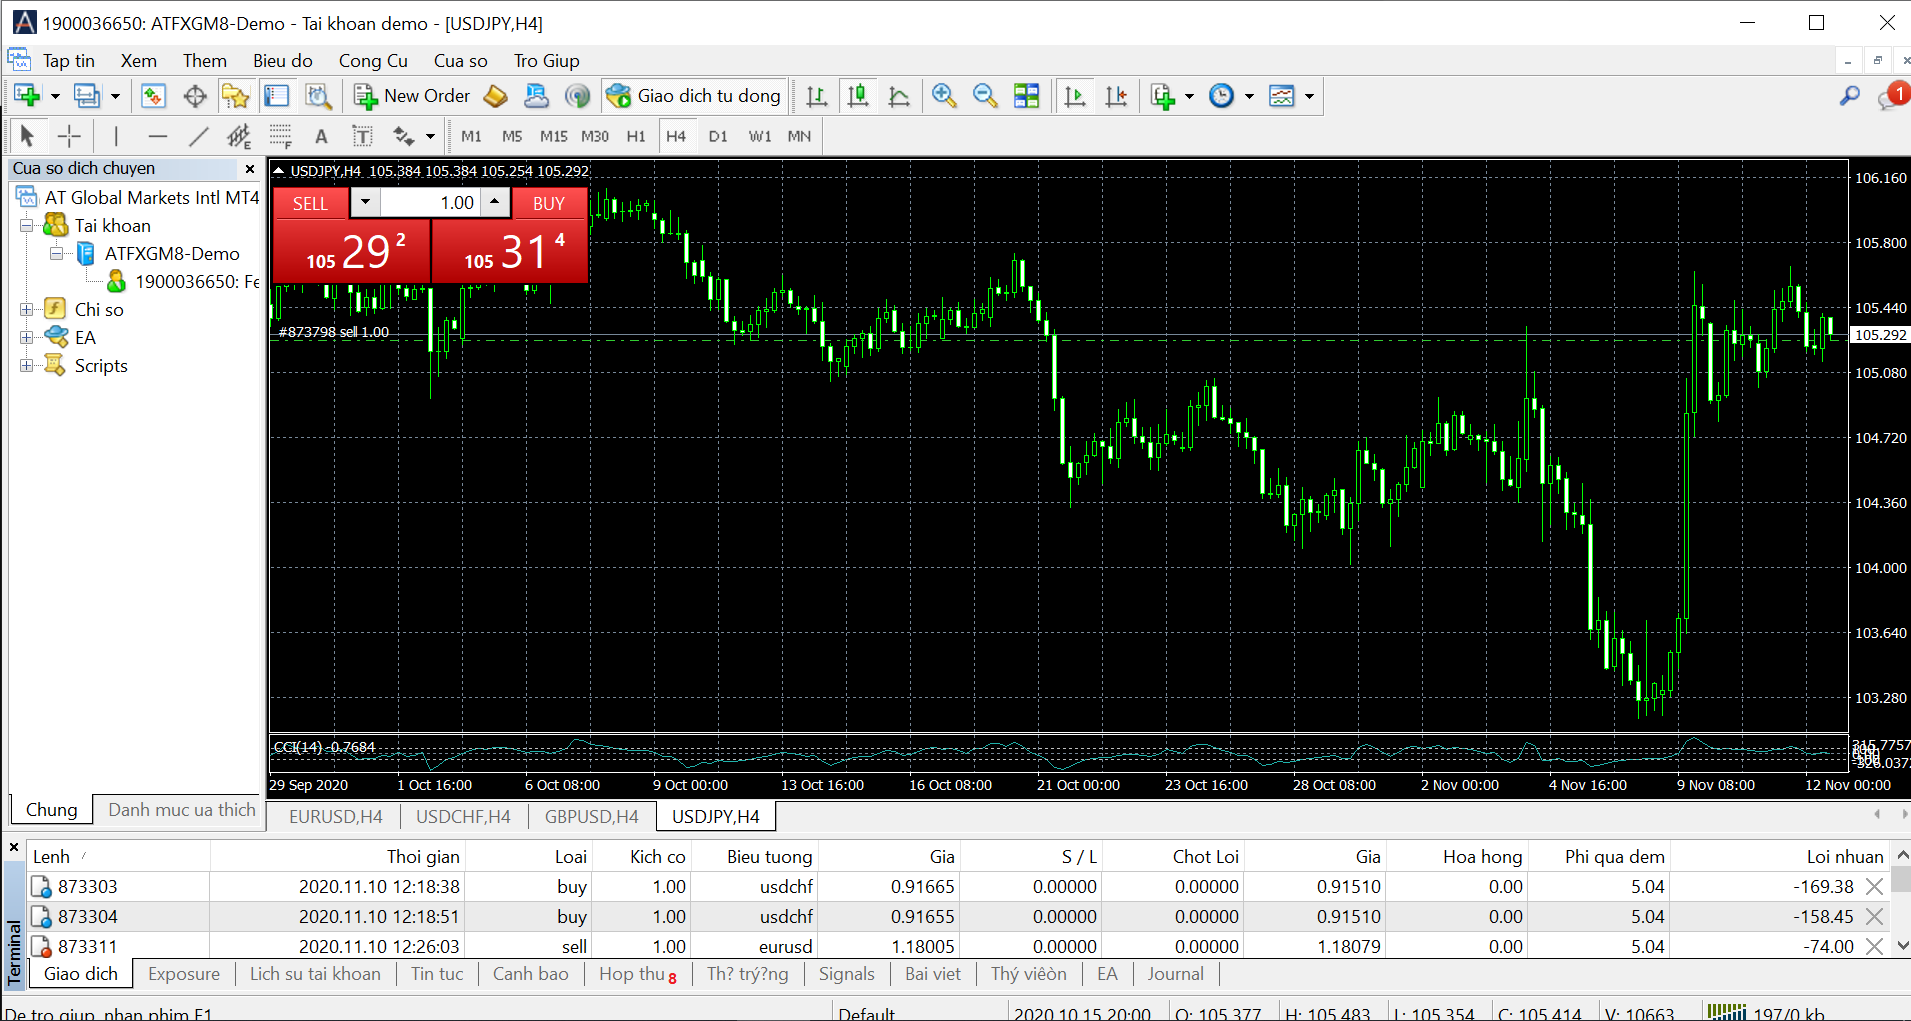1911x1021 pixels.
Task: Switch to line chart display
Action: [x=899, y=96]
